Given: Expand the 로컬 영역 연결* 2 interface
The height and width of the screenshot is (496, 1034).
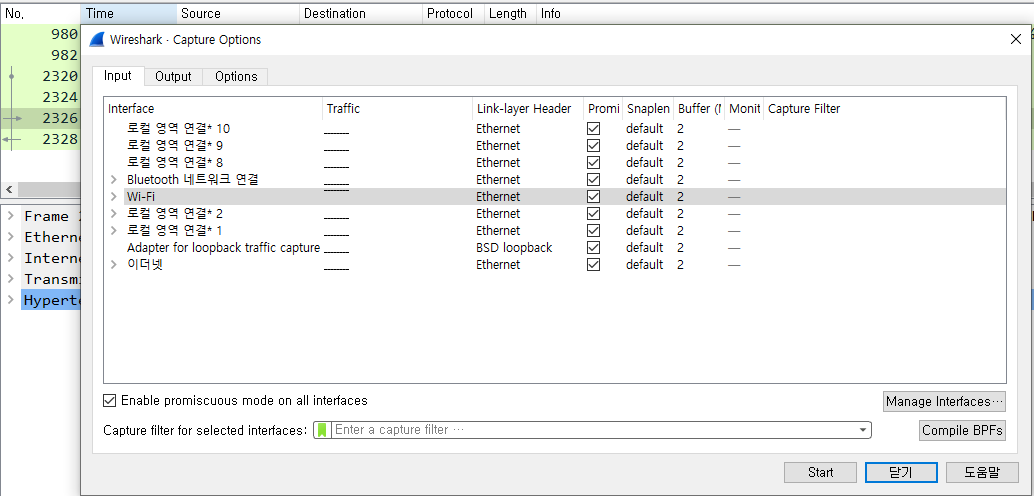Looking at the screenshot, I should tap(114, 214).
